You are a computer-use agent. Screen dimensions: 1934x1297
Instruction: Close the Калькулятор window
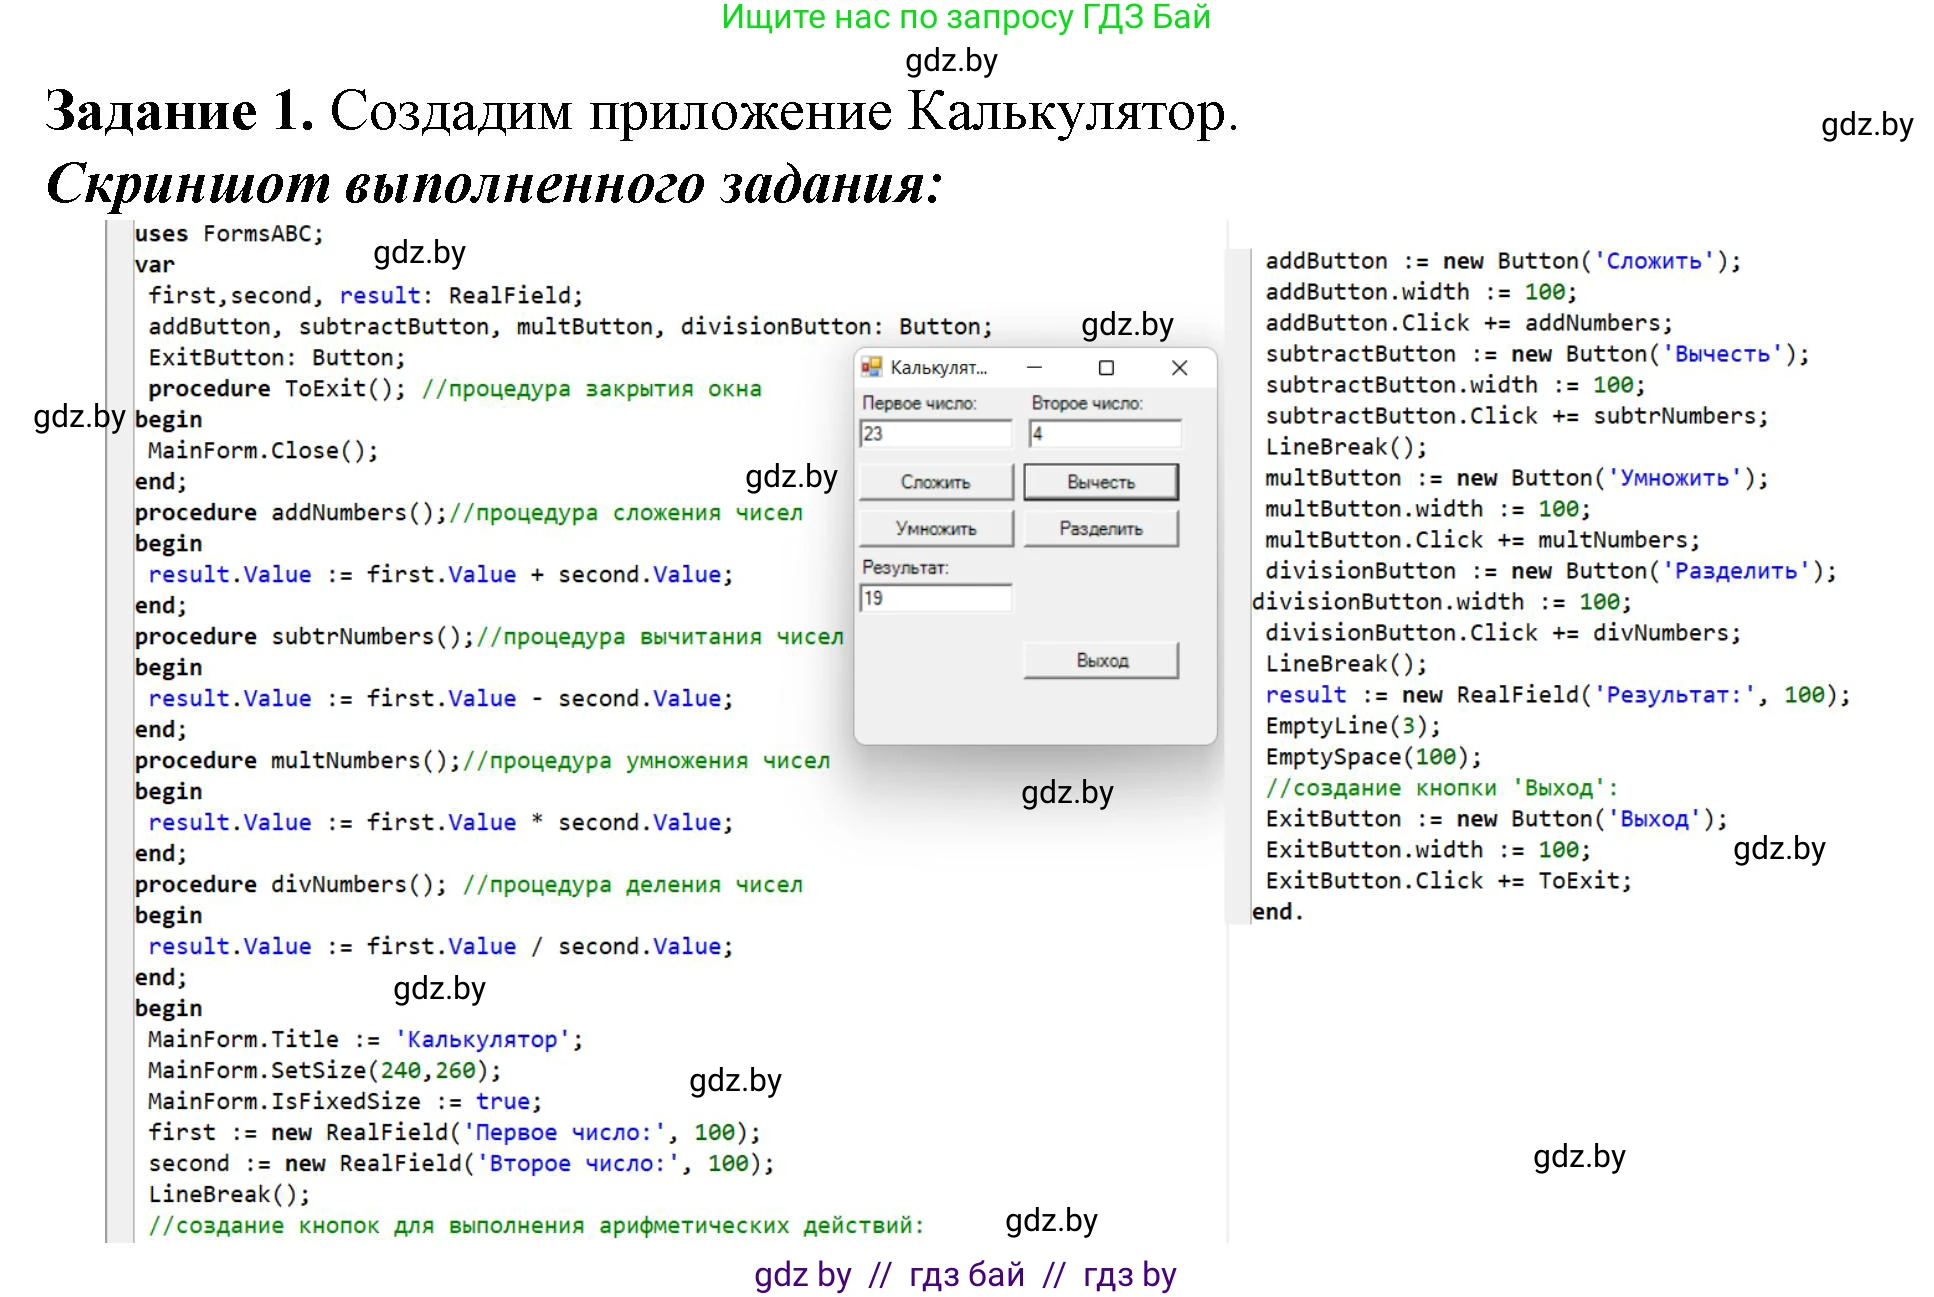click(x=1179, y=368)
